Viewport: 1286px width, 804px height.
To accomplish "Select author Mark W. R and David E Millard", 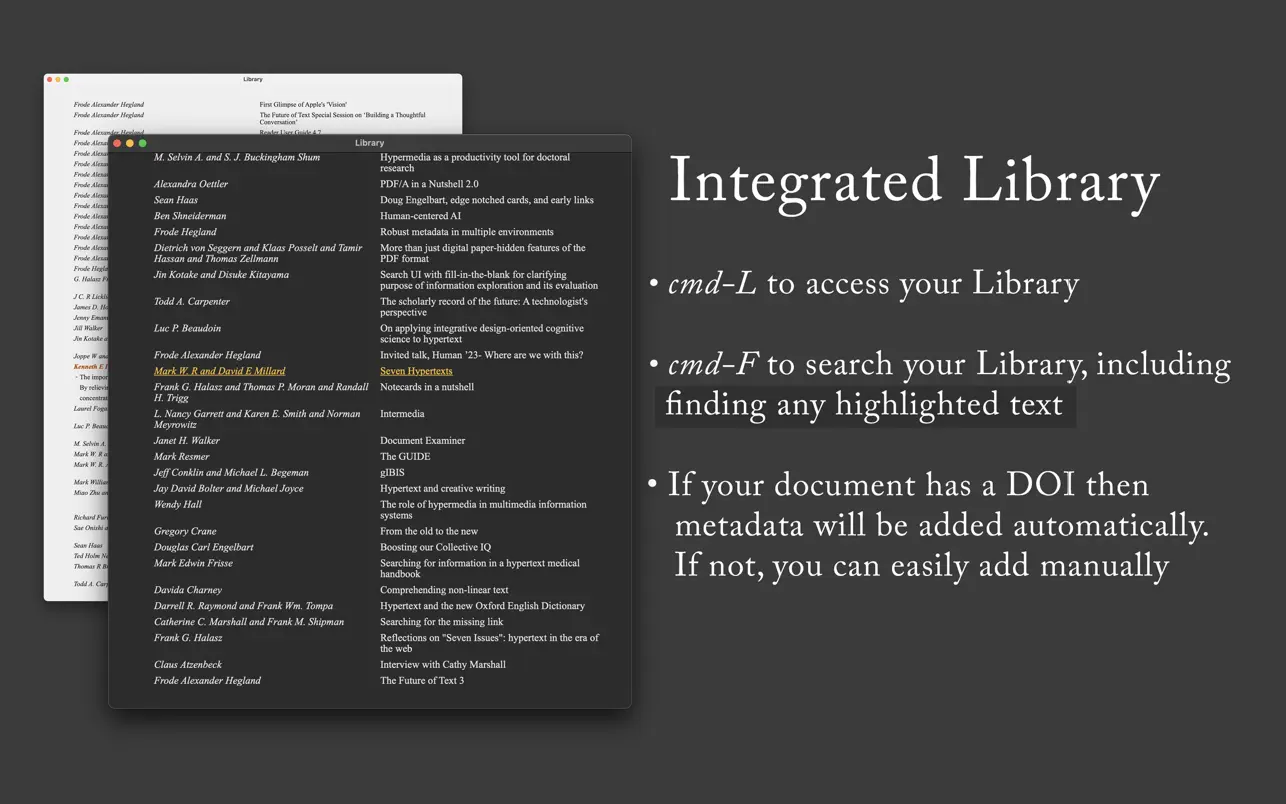I will 219,371.
